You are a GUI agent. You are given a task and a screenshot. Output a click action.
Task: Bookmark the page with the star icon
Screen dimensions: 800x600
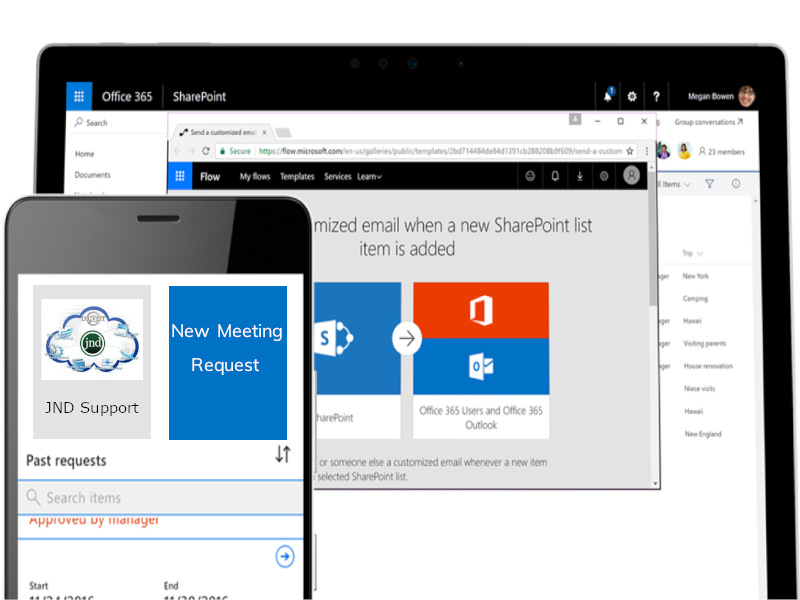[x=630, y=151]
